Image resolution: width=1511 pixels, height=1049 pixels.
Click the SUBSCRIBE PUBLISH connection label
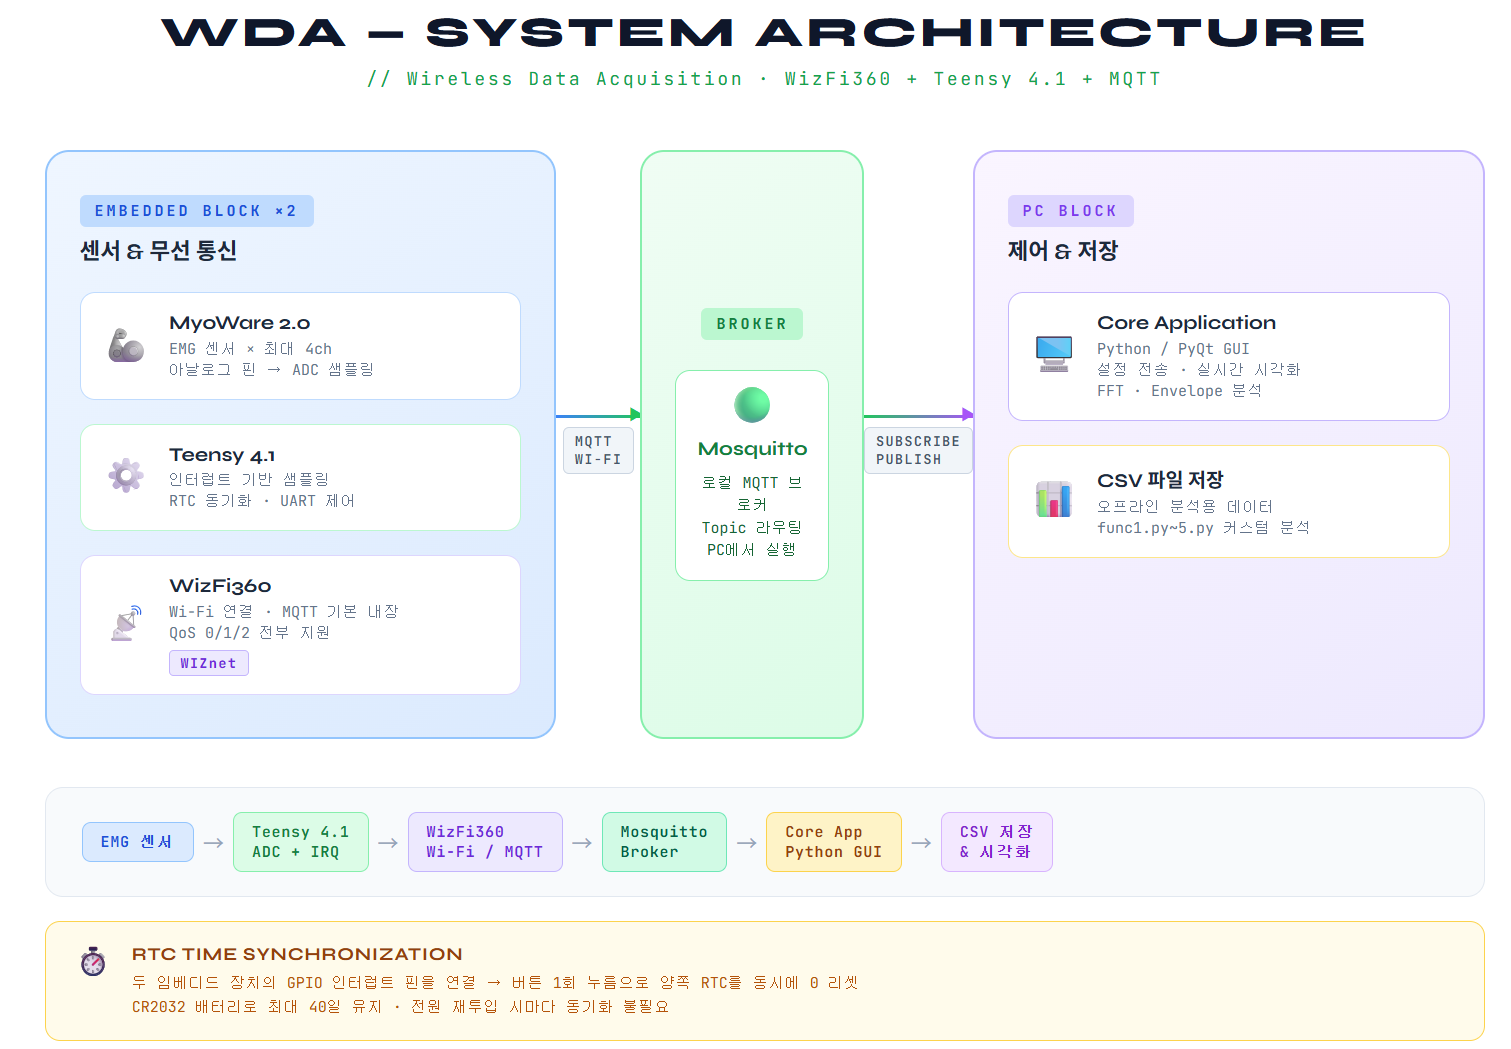pyautogui.click(x=917, y=450)
